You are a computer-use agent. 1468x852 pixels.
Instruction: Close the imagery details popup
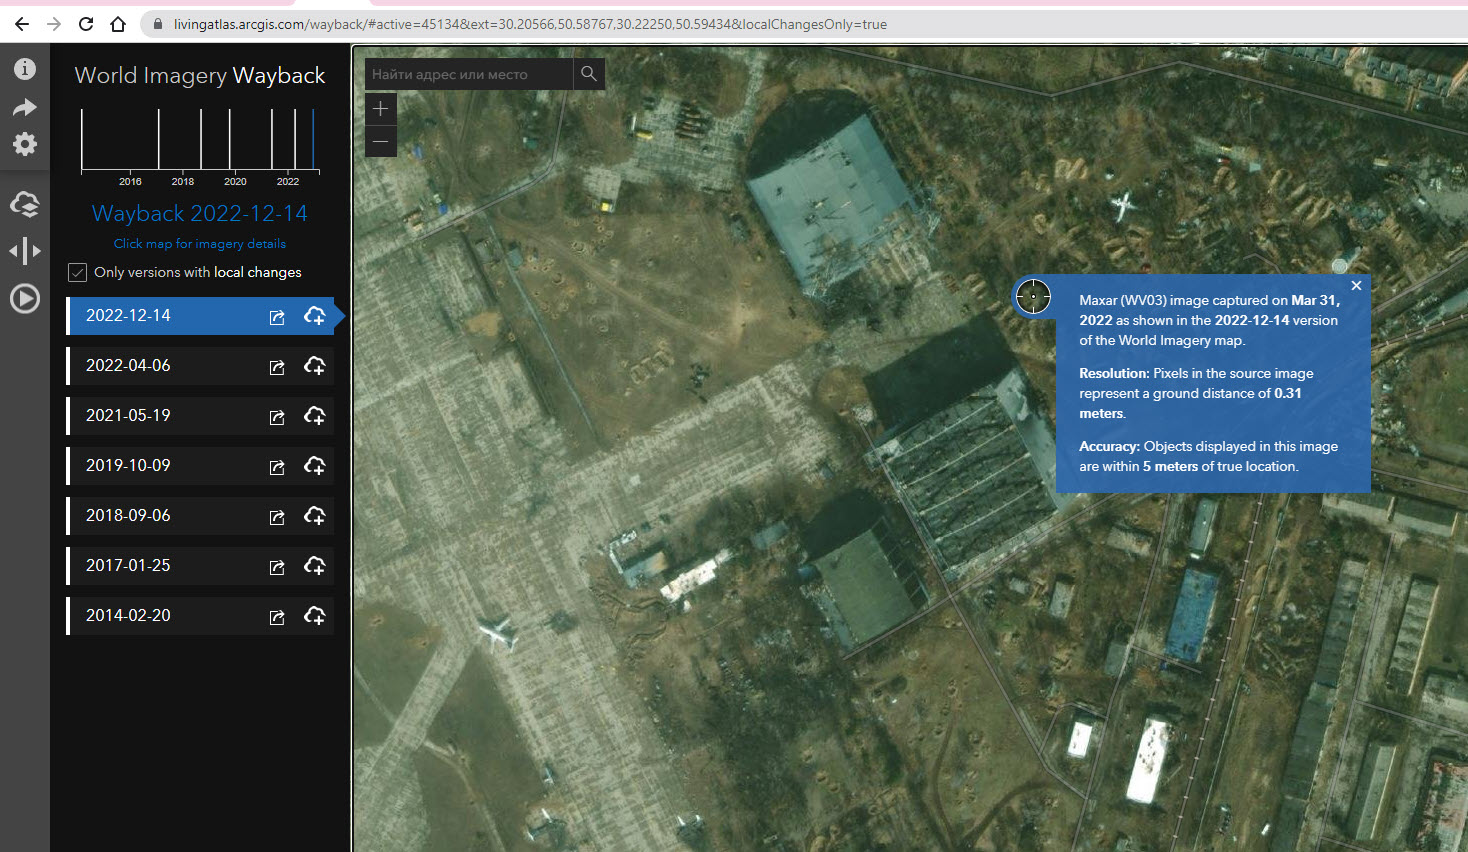pyautogui.click(x=1356, y=286)
